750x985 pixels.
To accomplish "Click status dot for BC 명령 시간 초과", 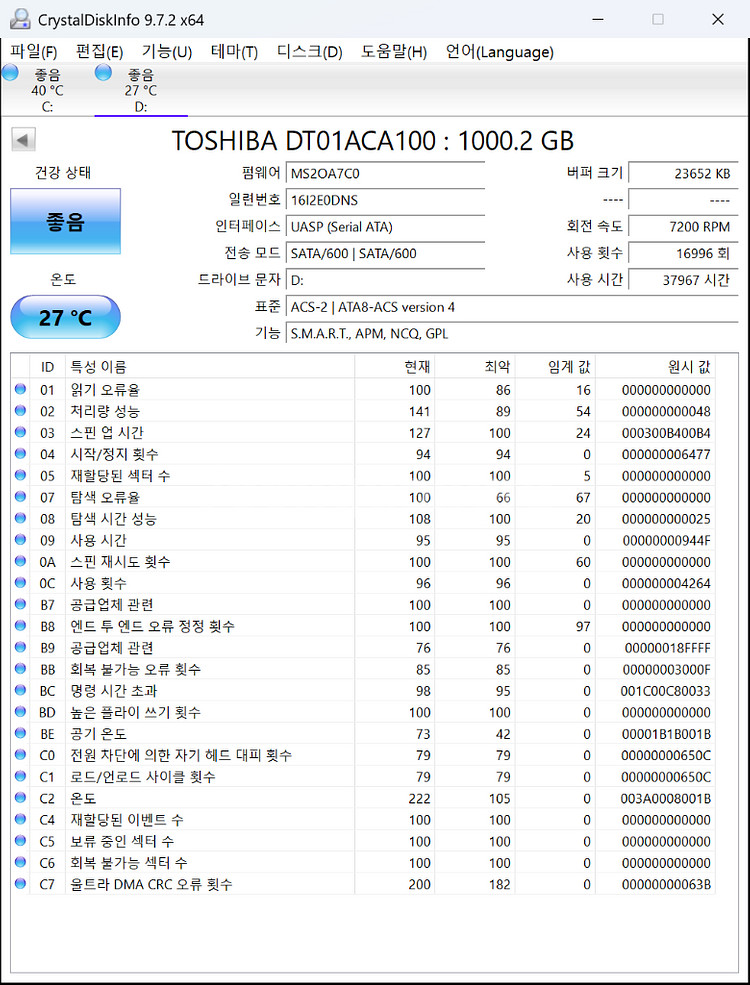I will [x=20, y=690].
